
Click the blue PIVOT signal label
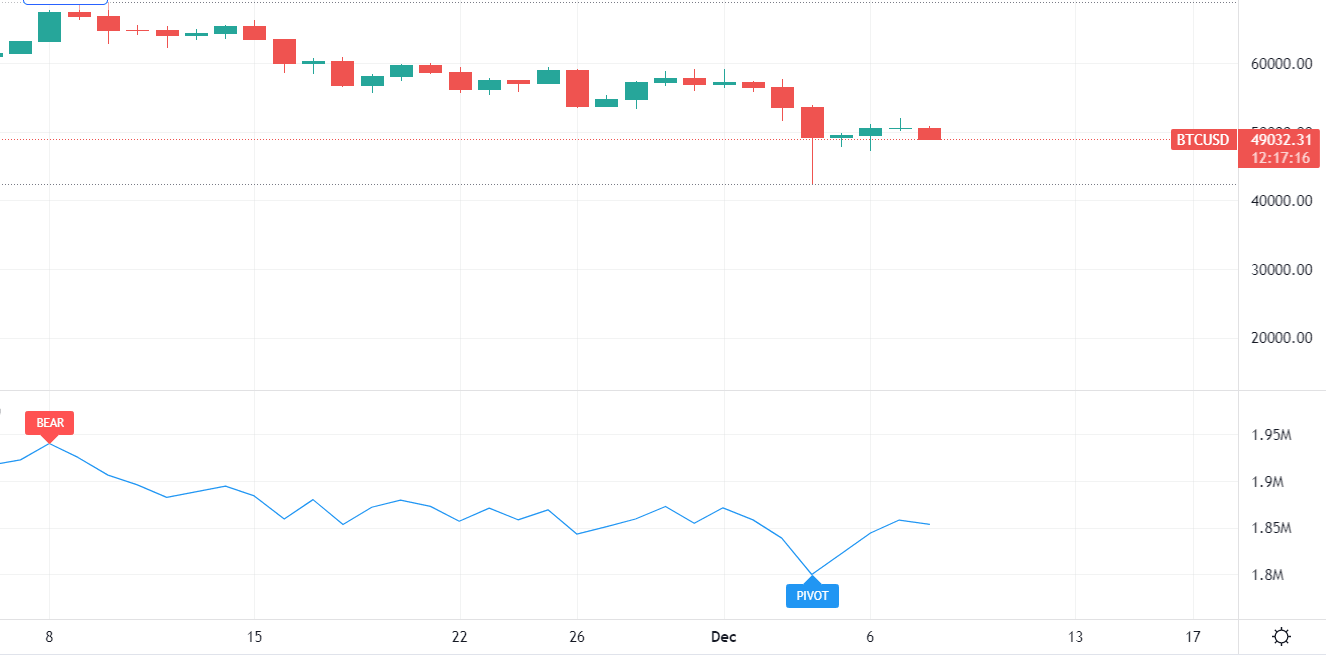pos(812,596)
